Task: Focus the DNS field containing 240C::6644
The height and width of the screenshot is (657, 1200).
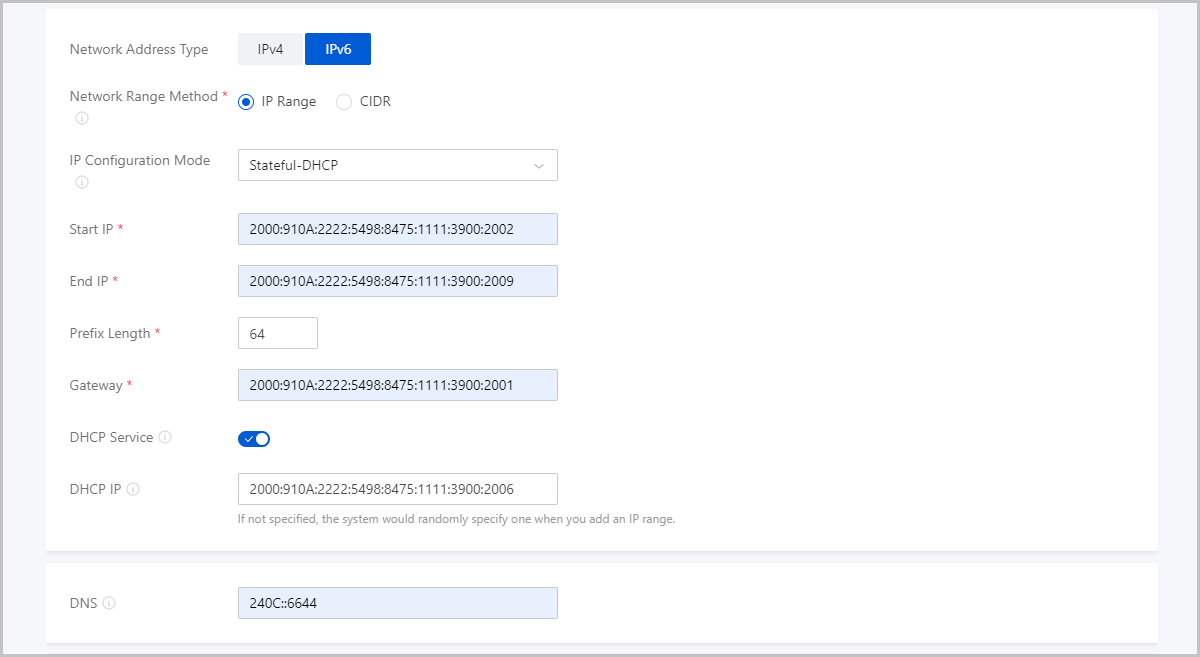Action: pyautogui.click(x=397, y=603)
